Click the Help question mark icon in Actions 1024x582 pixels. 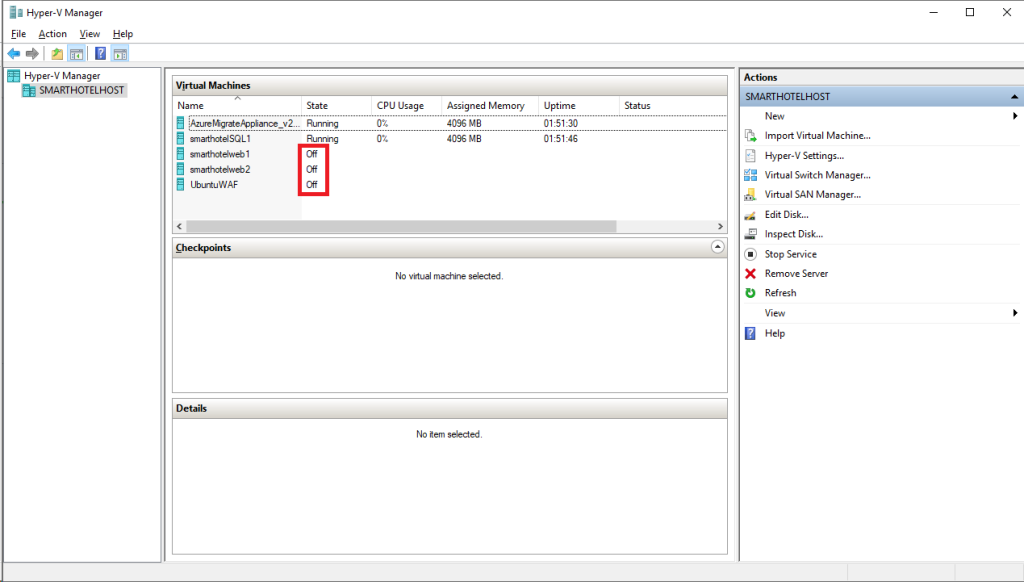click(750, 333)
